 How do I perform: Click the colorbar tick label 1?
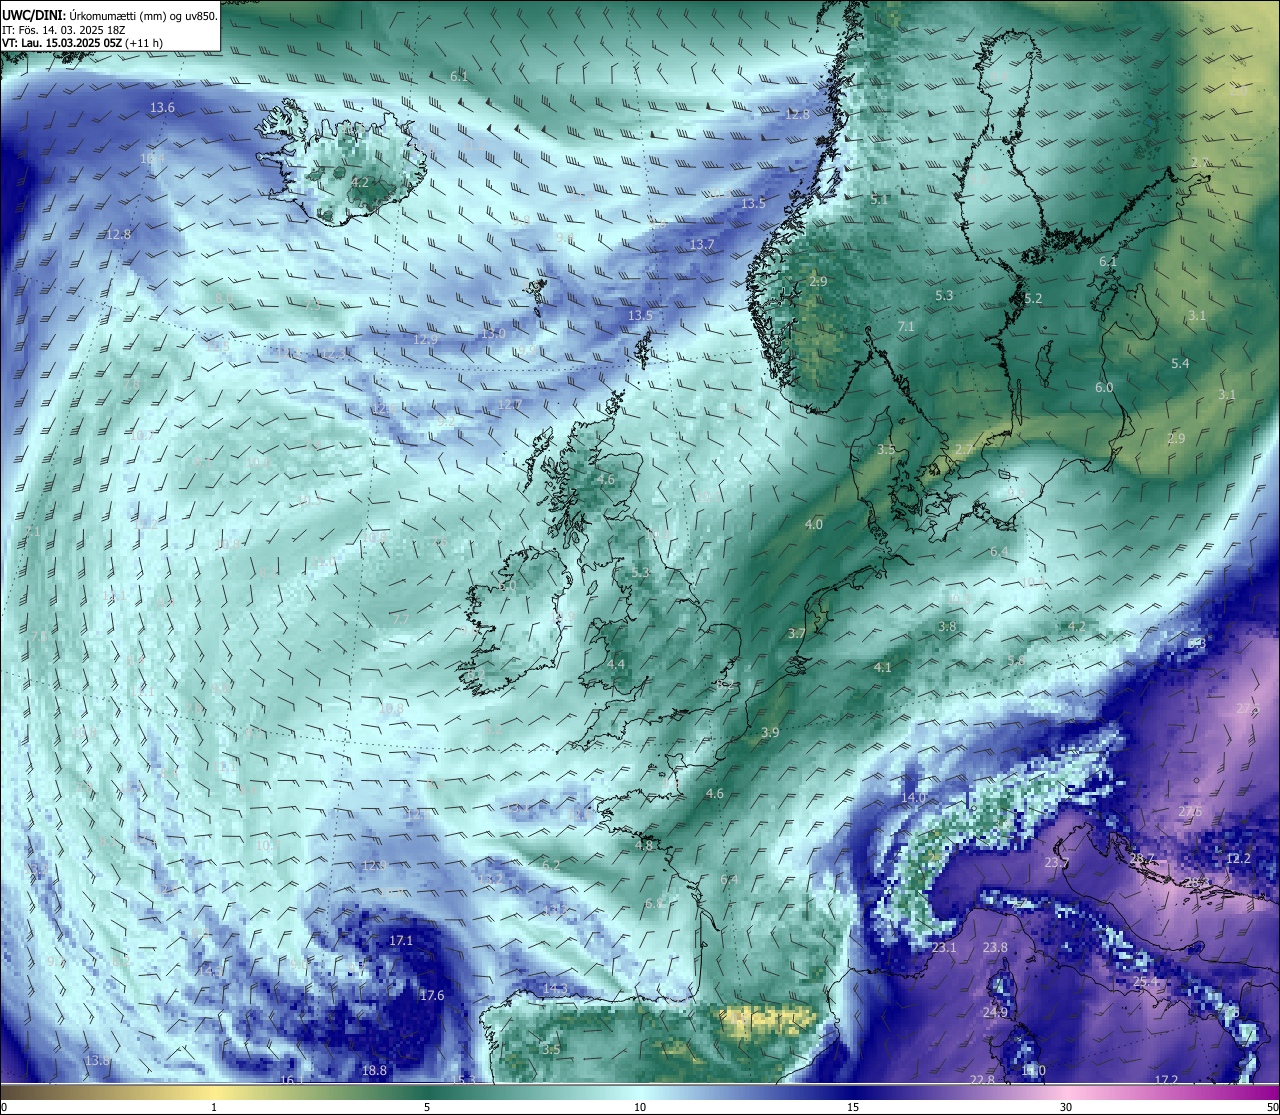click(214, 1107)
